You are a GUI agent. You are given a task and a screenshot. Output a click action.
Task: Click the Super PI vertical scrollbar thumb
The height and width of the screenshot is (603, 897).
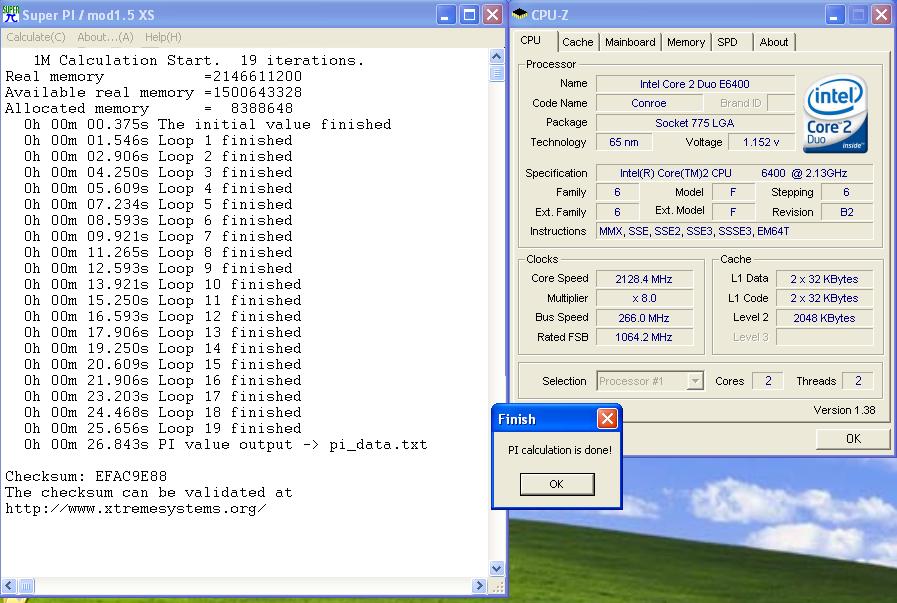(x=497, y=73)
